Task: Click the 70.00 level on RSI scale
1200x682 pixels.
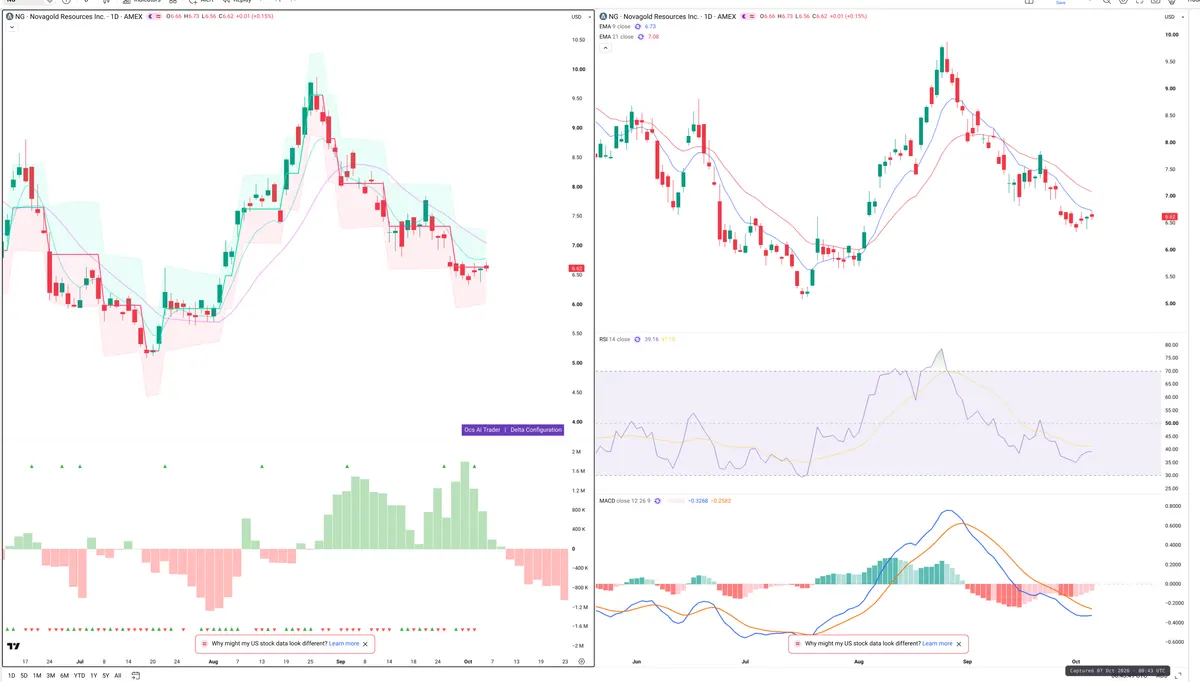Action: [x=1172, y=371]
